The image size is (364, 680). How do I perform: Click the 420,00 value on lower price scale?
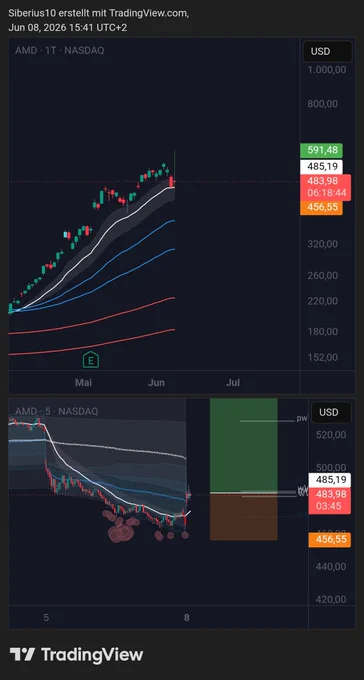point(331,599)
